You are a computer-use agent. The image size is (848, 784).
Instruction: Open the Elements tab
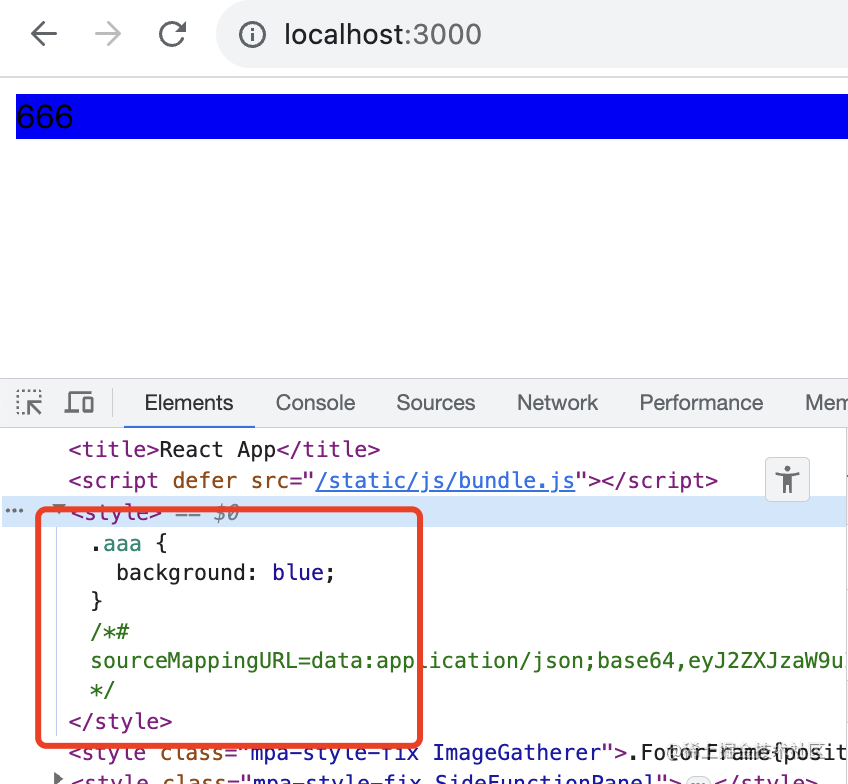point(189,403)
